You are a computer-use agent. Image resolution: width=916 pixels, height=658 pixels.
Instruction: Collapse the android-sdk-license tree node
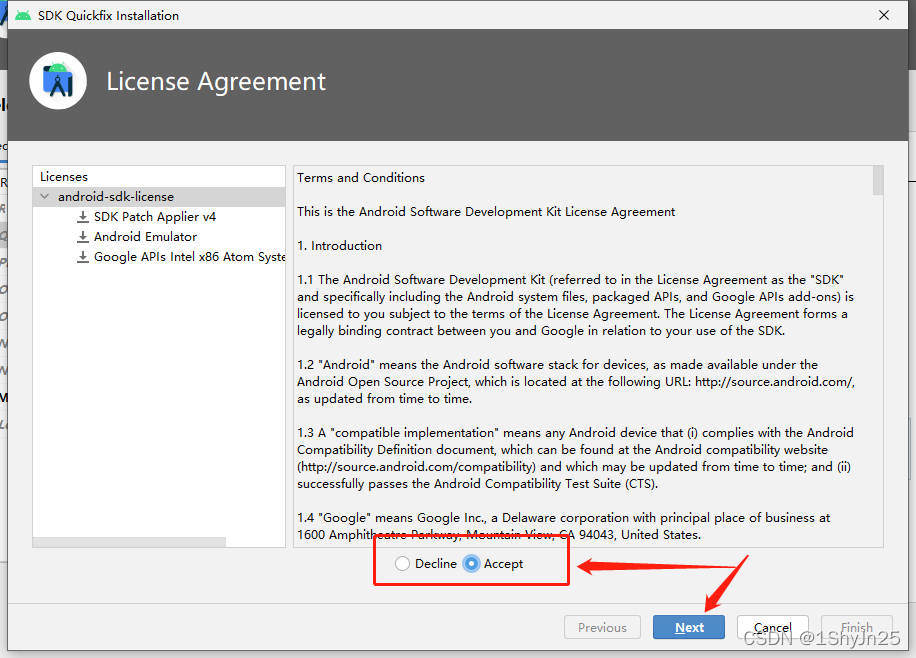pyautogui.click(x=44, y=196)
